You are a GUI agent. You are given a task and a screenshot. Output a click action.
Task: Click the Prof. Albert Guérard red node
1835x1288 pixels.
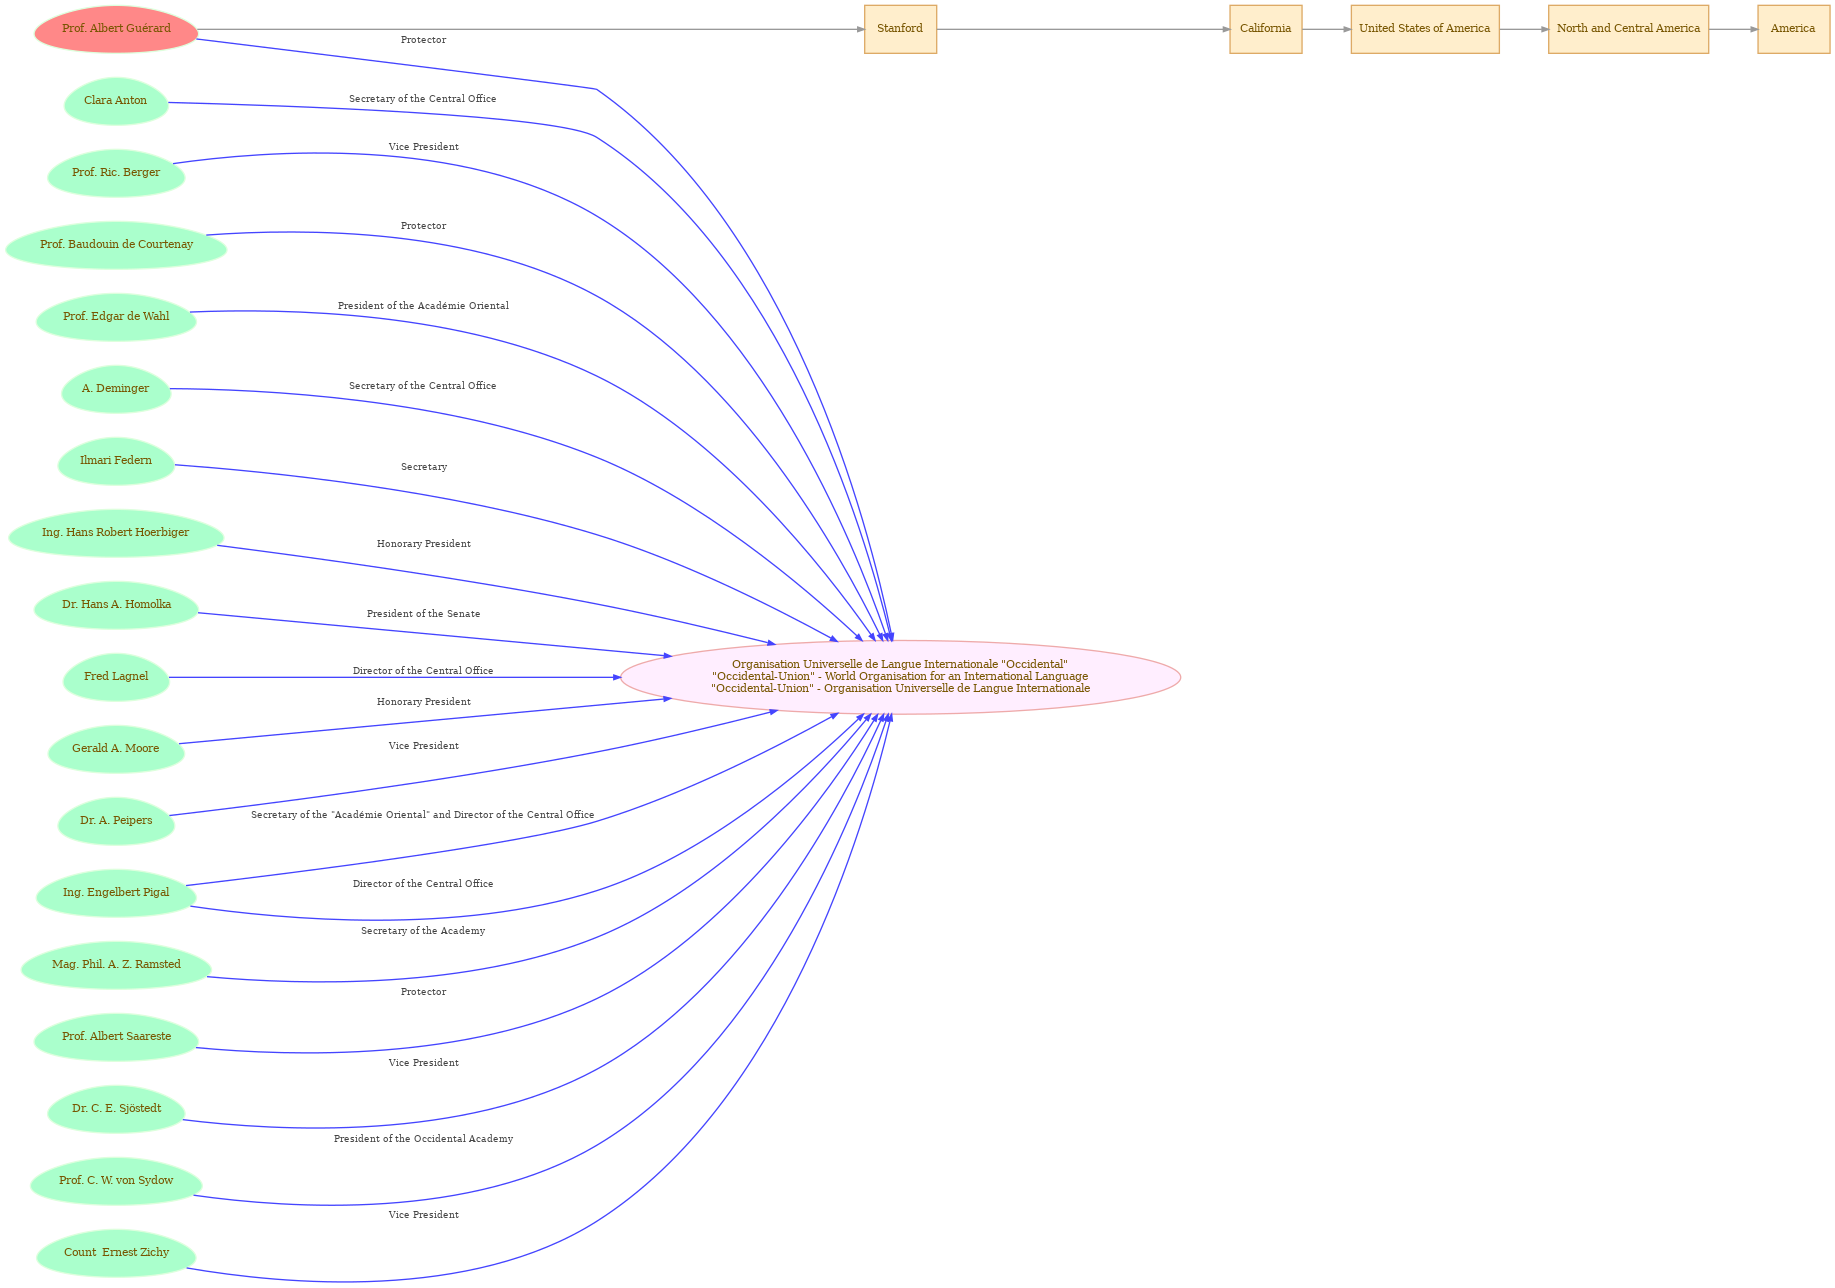point(116,29)
